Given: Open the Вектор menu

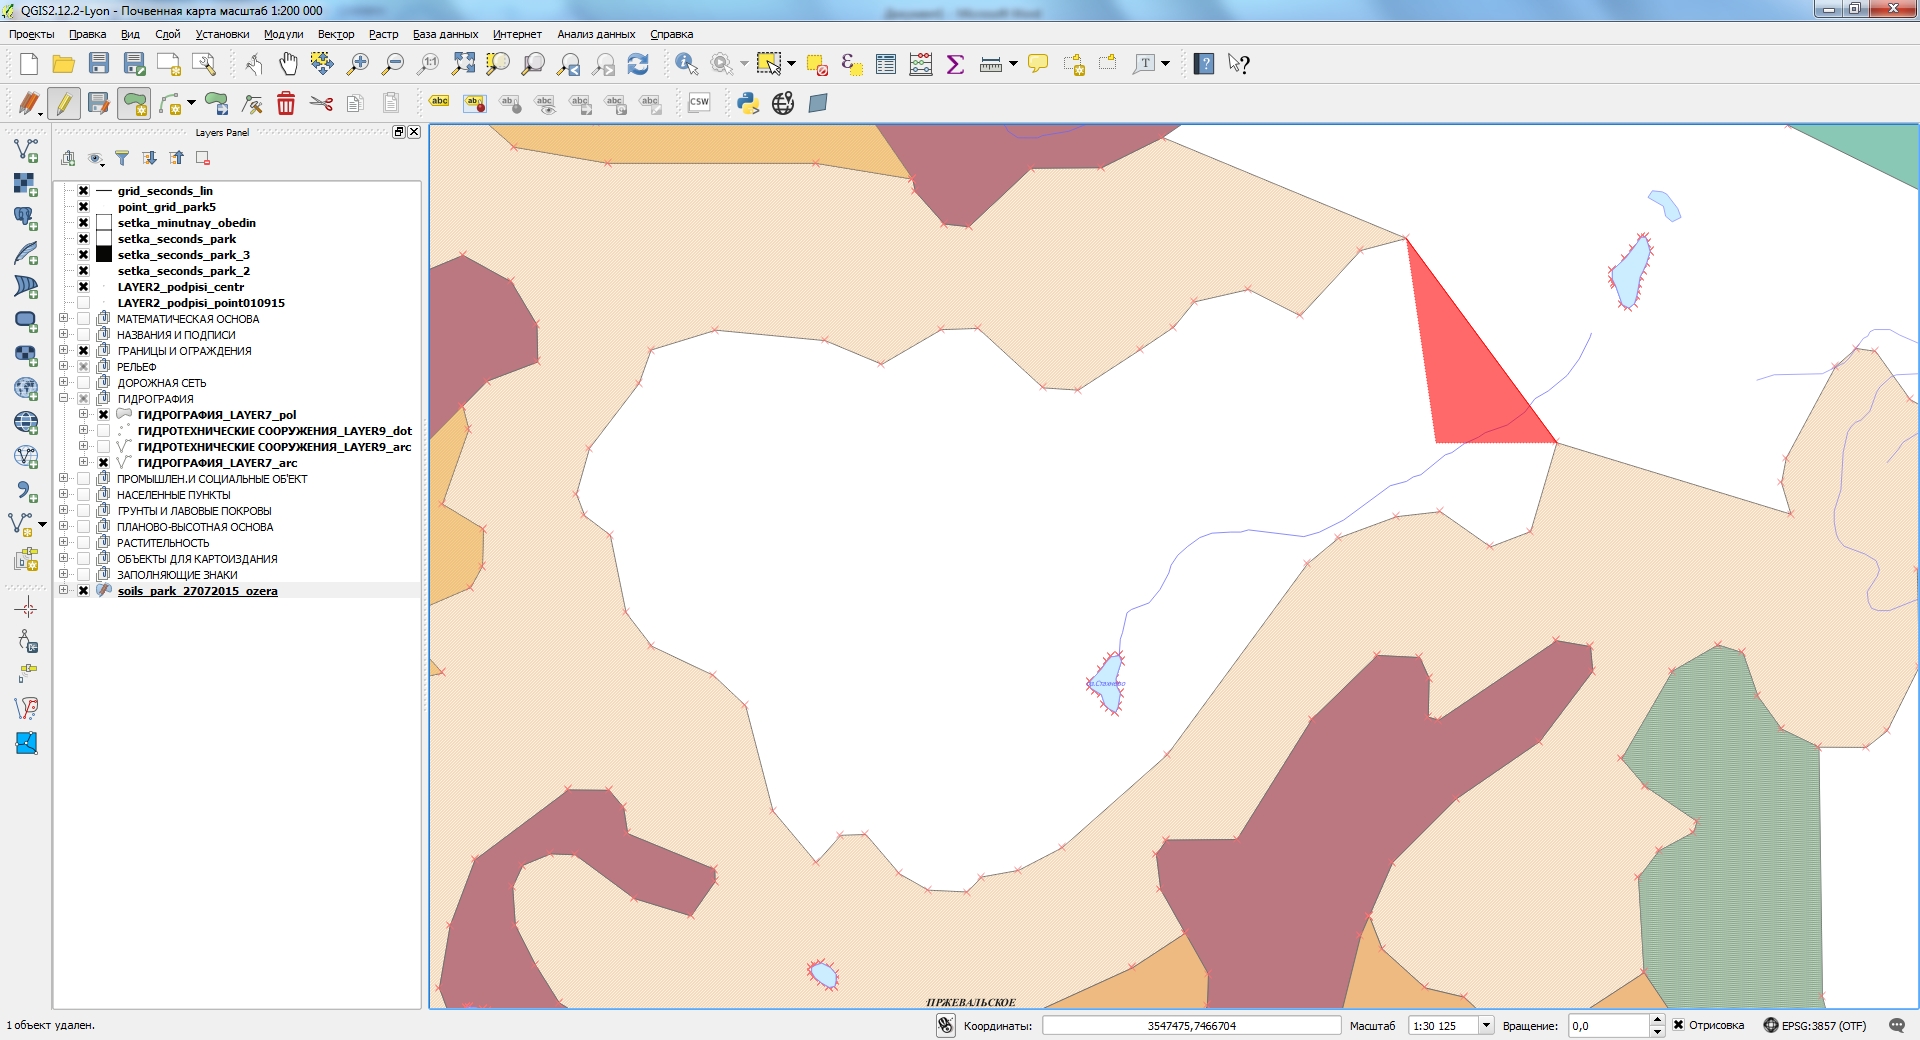Looking at the screenshot, I should tap(335, 33).
